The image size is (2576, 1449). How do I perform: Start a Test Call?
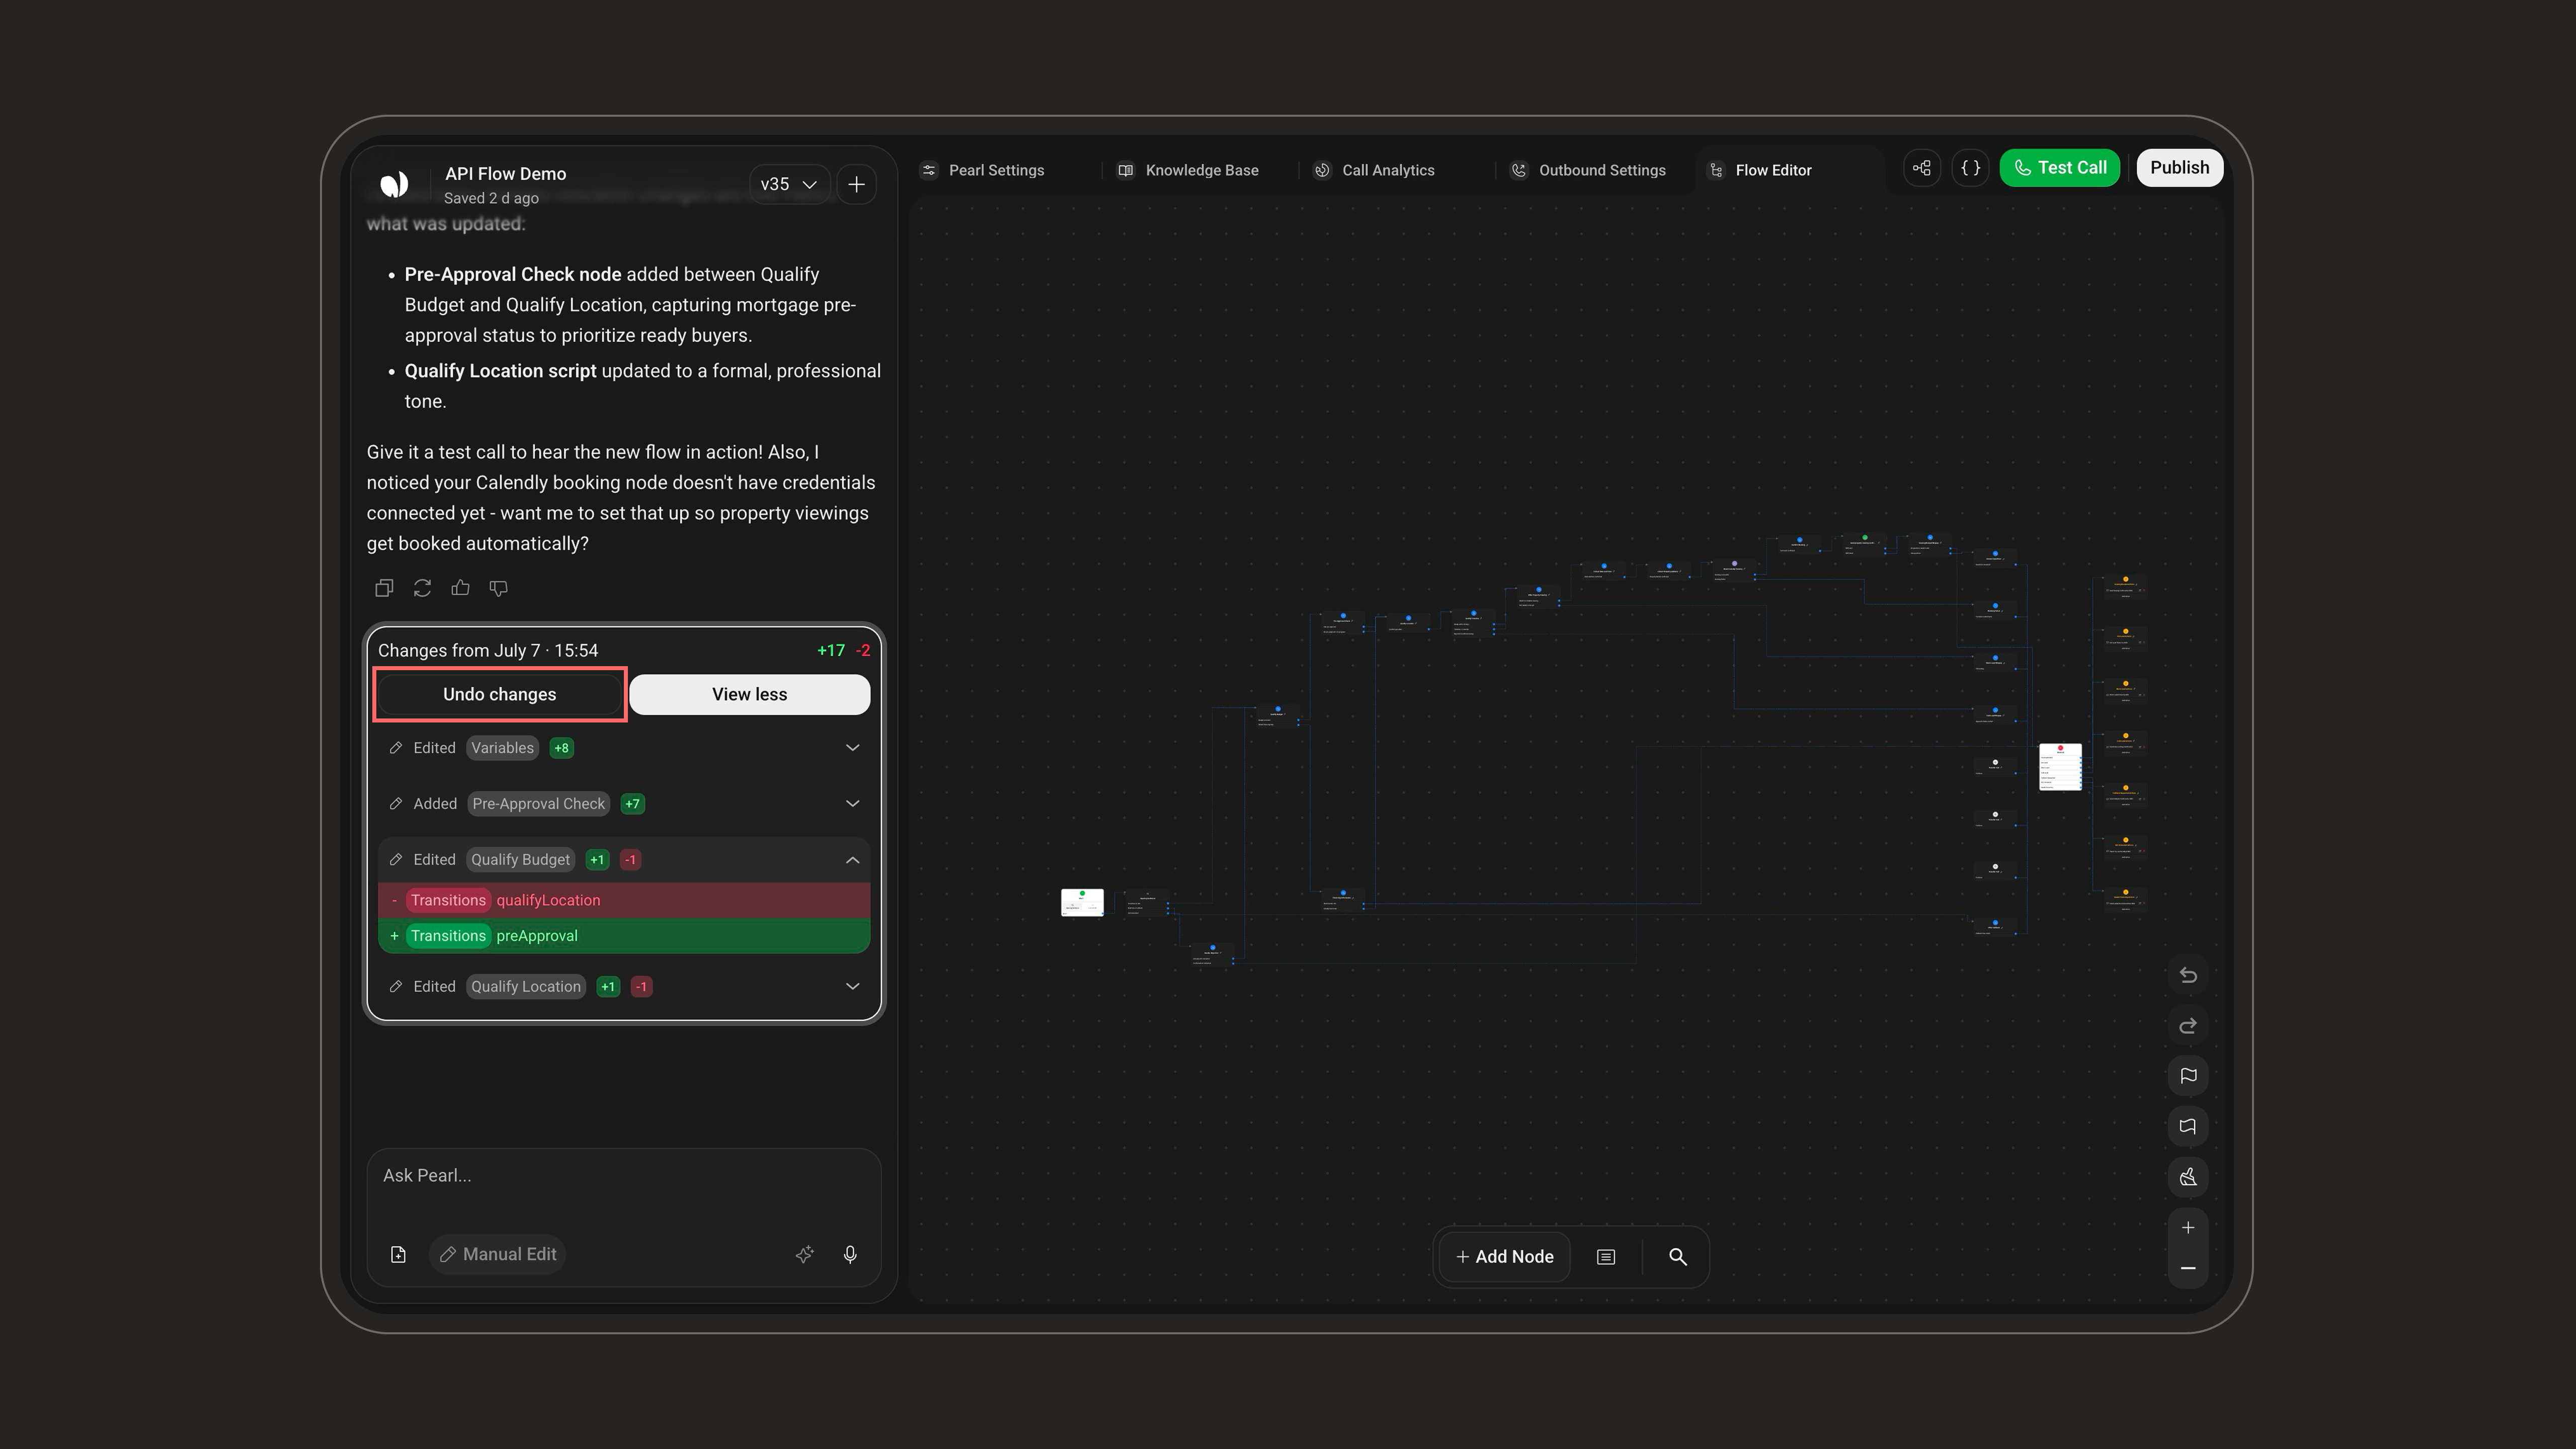tap(2060, 168)
